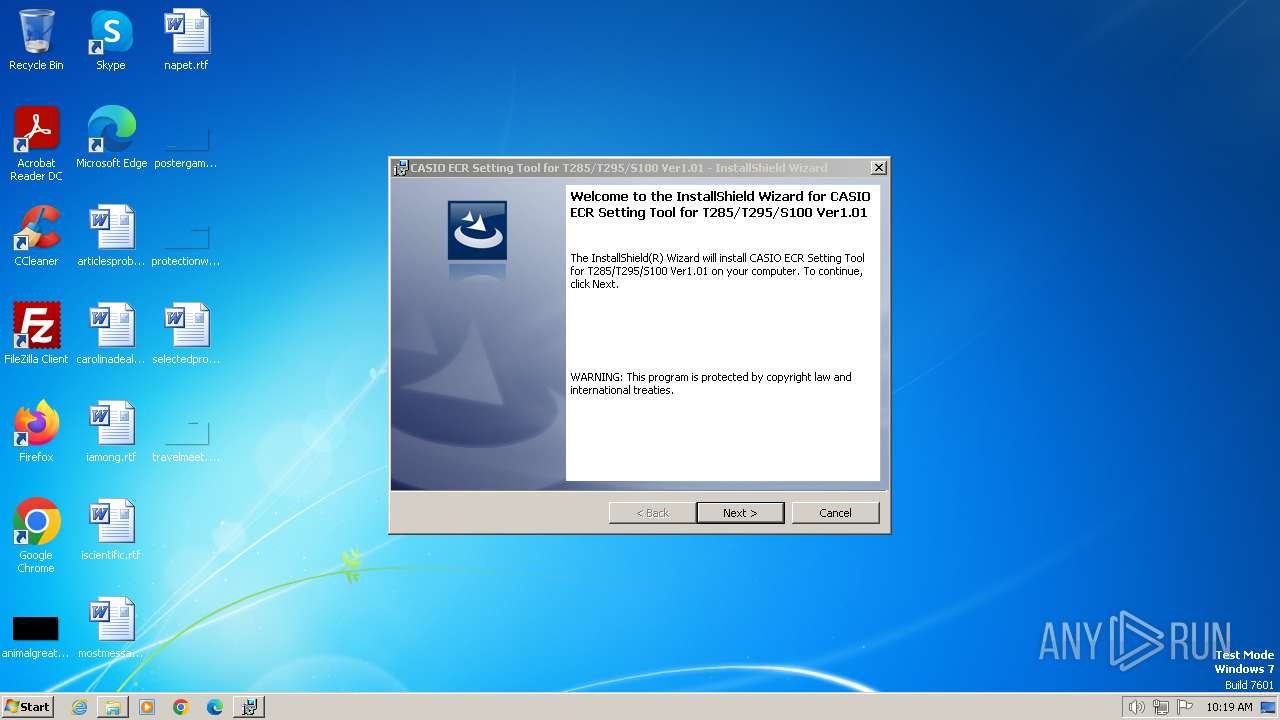Select the Microsoft Edge desktop shortcut

111,138
